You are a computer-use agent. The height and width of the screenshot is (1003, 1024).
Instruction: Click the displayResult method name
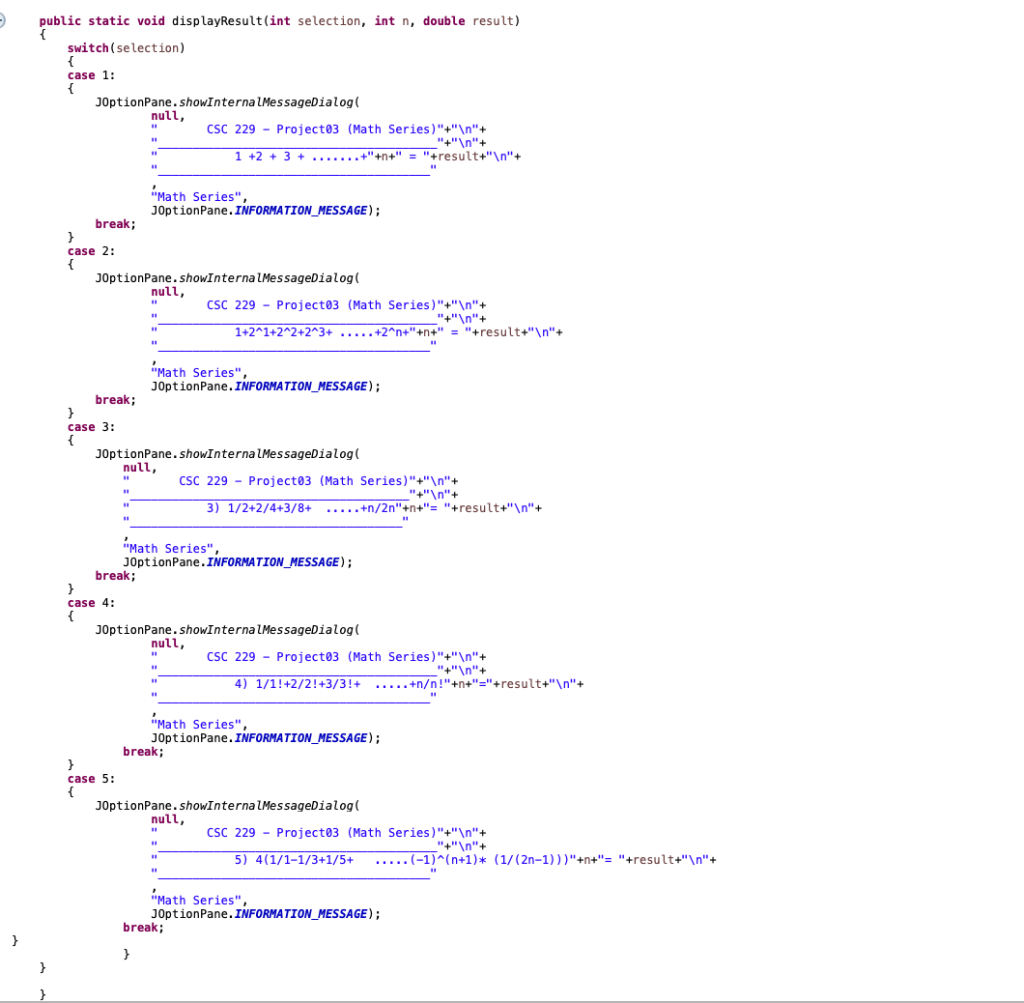(x=217, y=21)
